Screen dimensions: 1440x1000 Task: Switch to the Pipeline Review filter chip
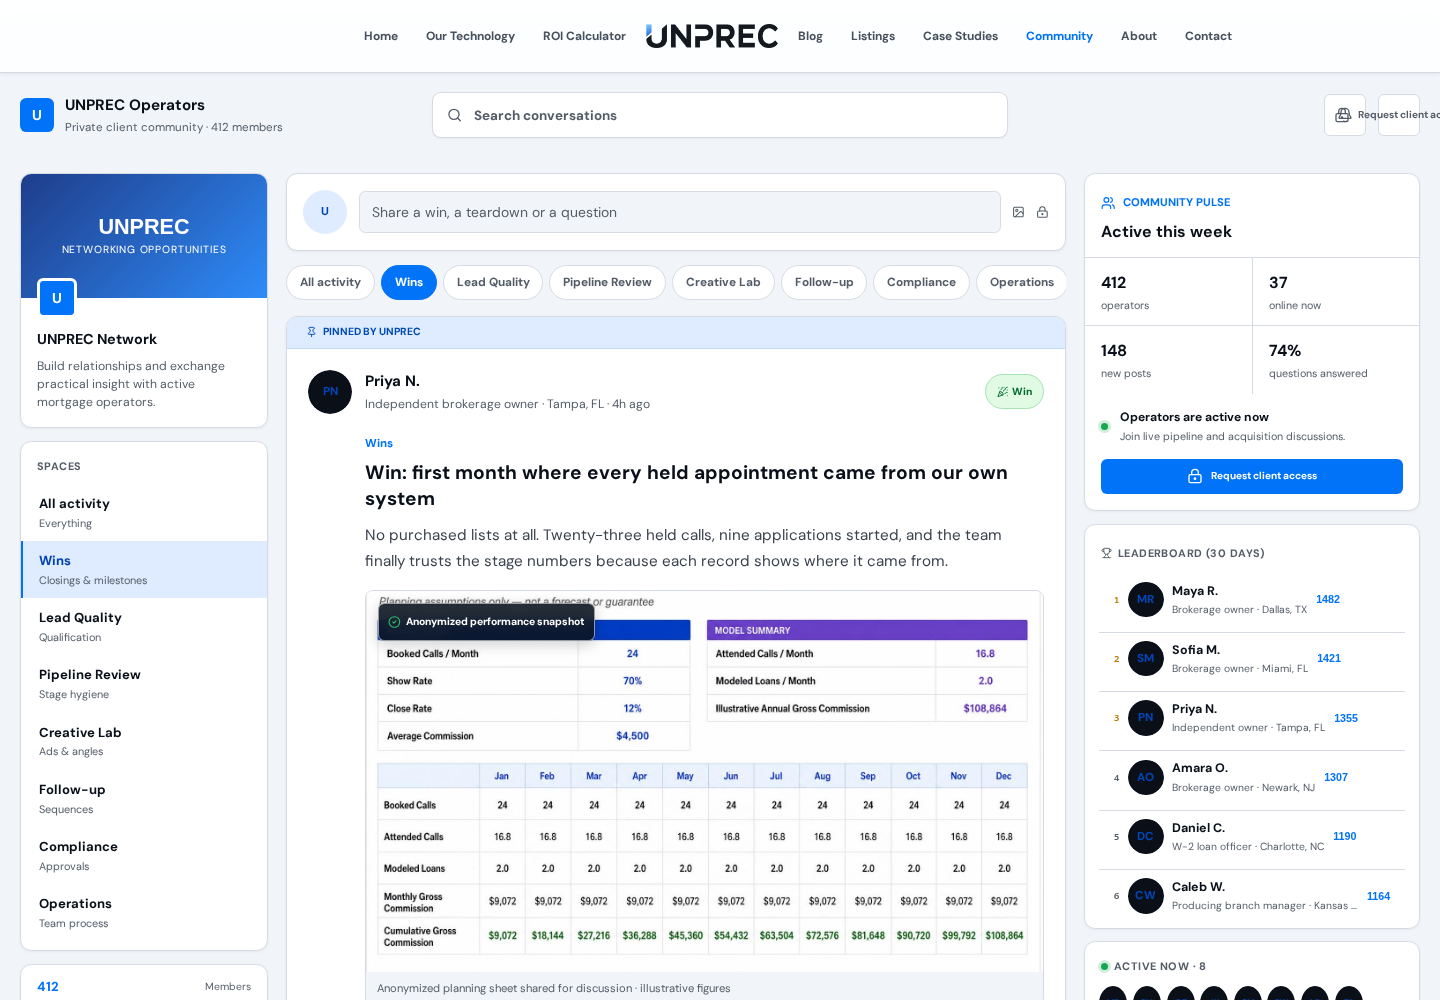(607, 283)
